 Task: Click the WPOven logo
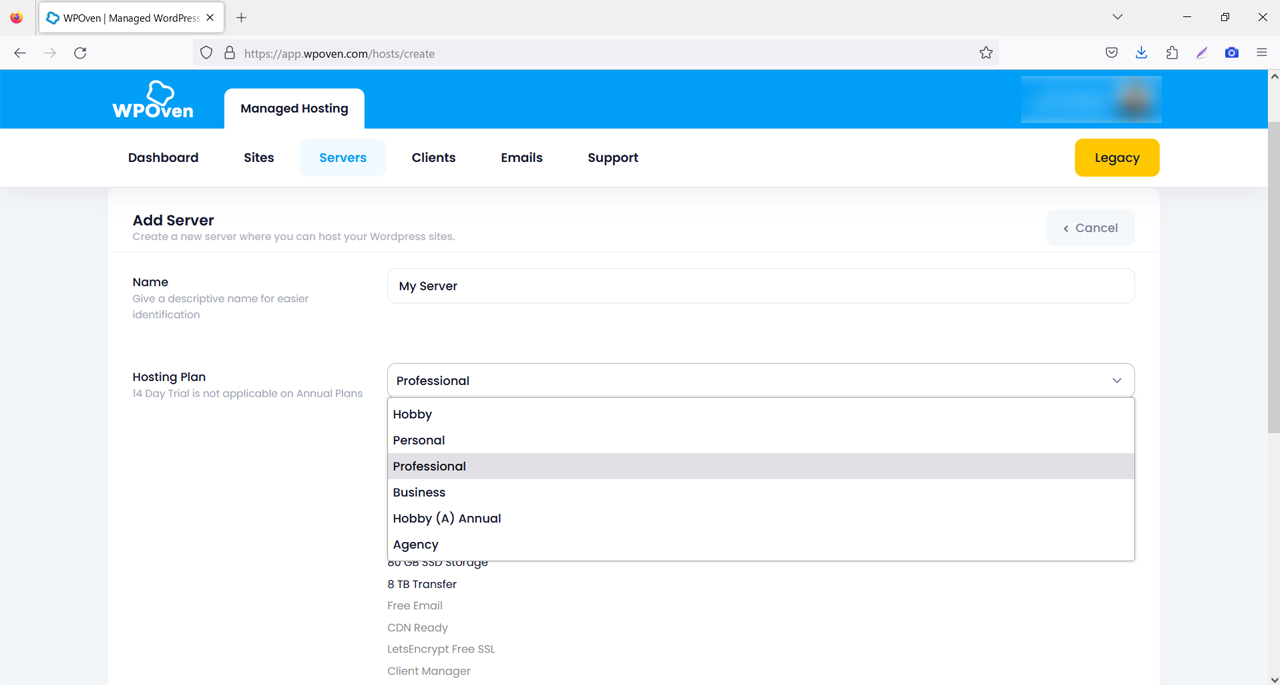click(153, 100)
